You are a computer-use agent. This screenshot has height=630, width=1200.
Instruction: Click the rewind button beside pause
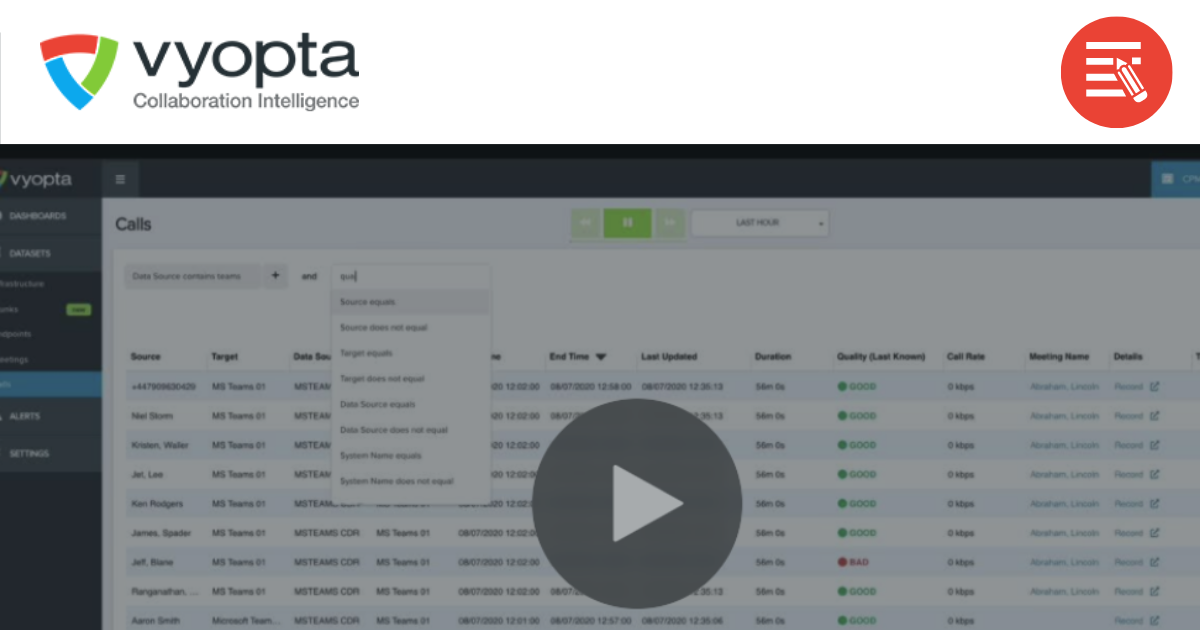pos(586,223)
